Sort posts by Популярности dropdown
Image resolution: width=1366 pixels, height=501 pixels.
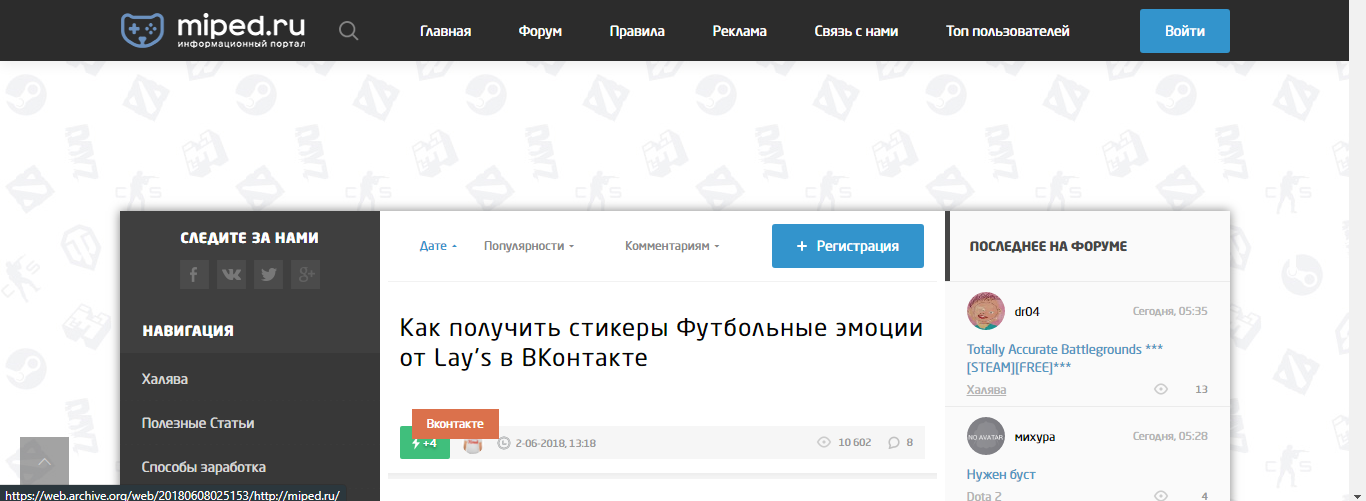pos(529,246)
